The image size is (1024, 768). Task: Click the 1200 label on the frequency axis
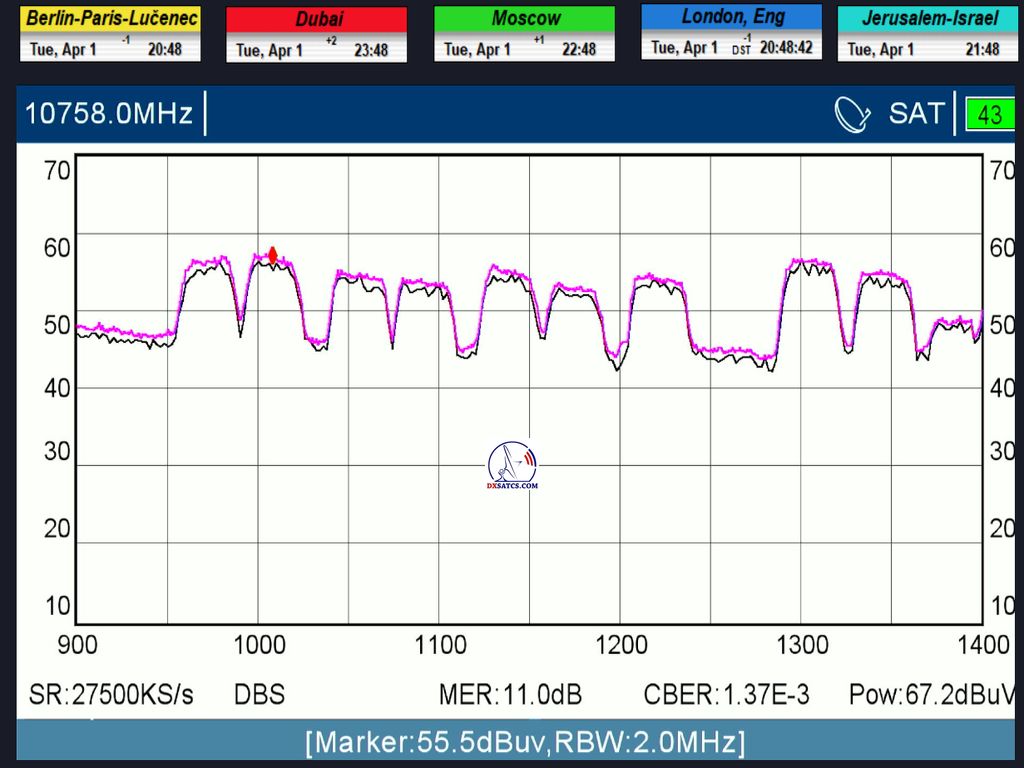pos(621,644)
